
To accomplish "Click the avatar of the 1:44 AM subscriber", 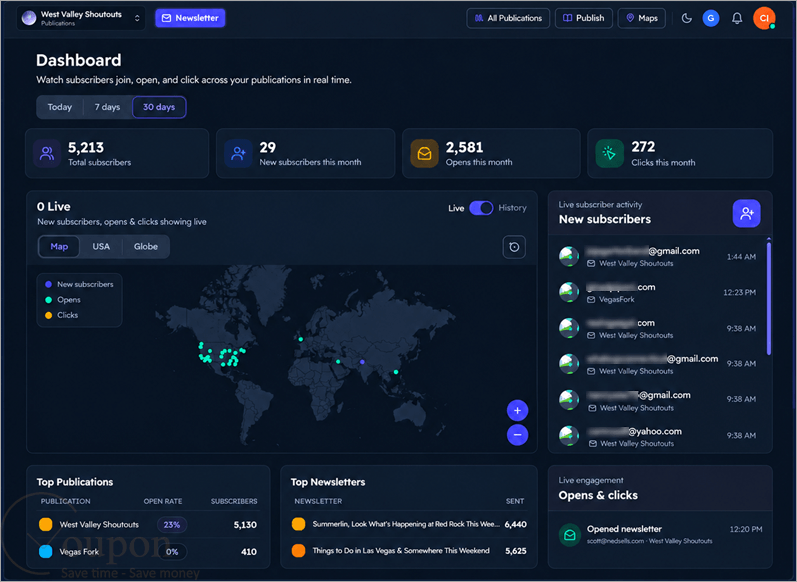I will click(569, 256).
